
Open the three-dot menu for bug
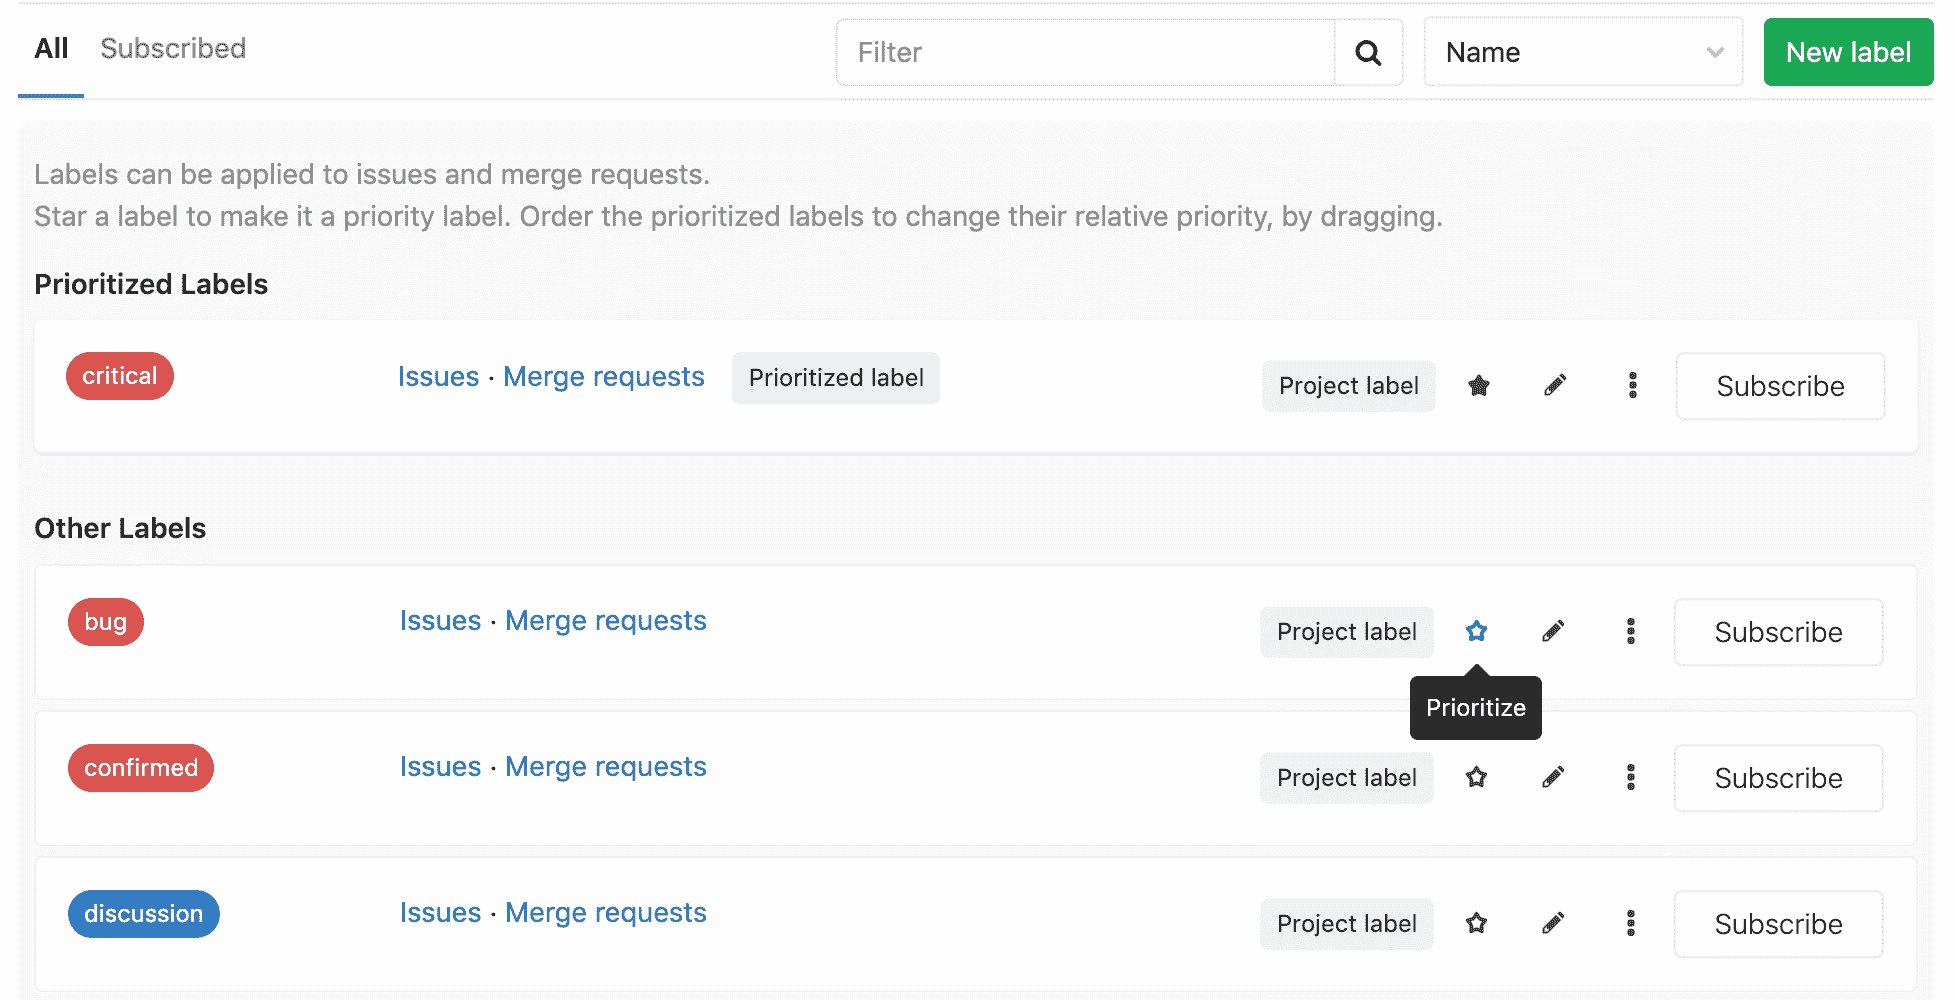click(1632, 631)
